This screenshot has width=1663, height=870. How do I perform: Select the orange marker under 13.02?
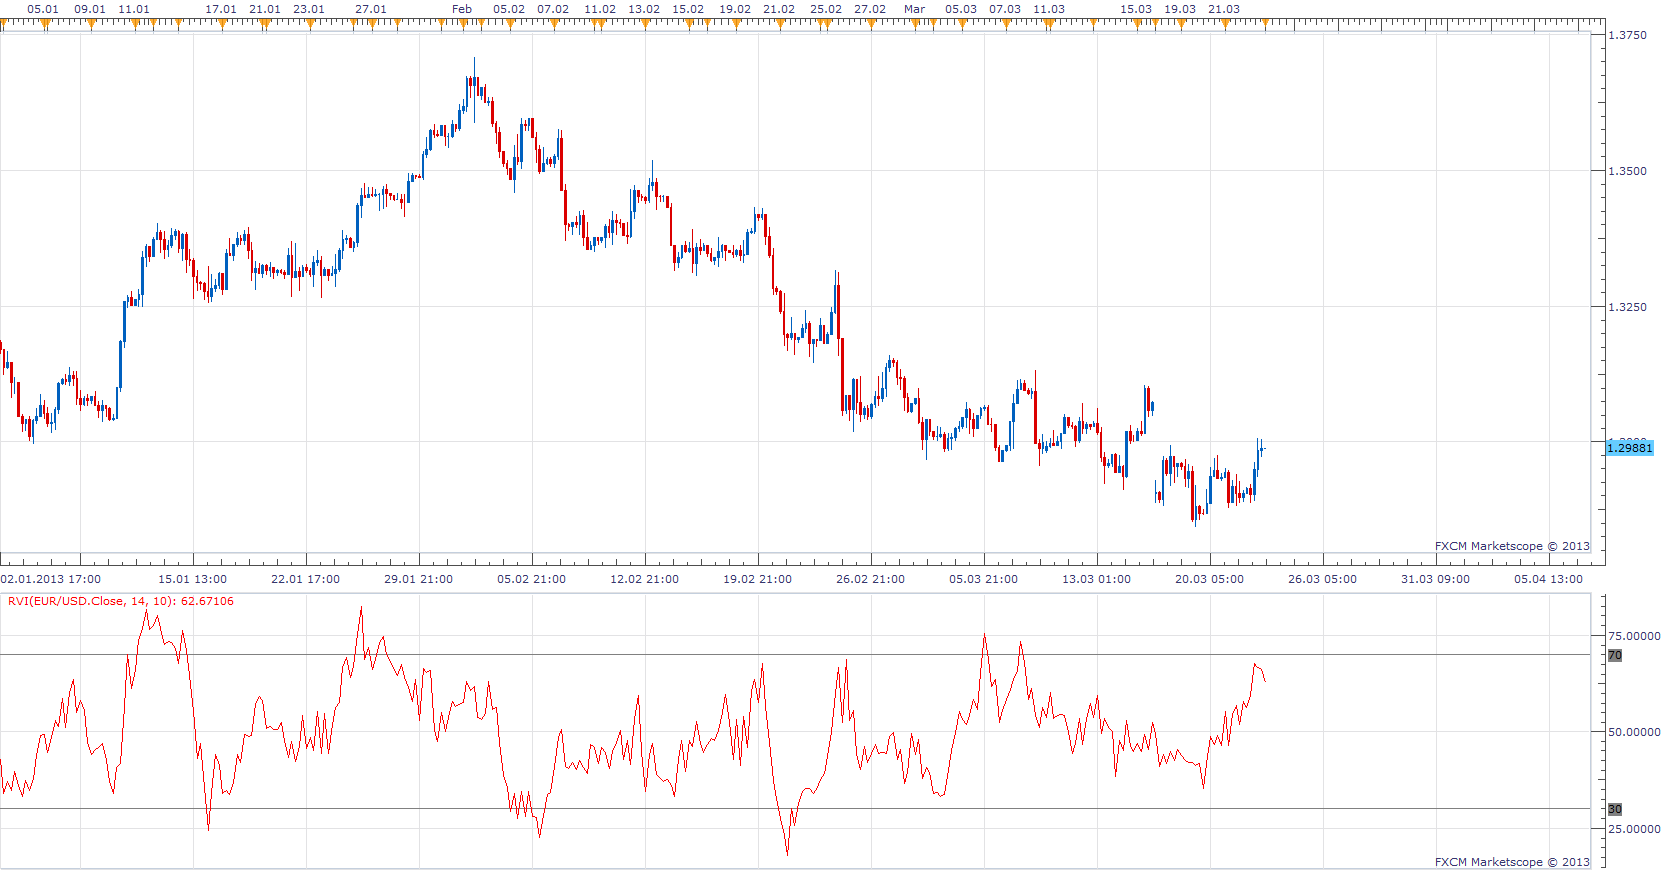(x=645, y=25)
